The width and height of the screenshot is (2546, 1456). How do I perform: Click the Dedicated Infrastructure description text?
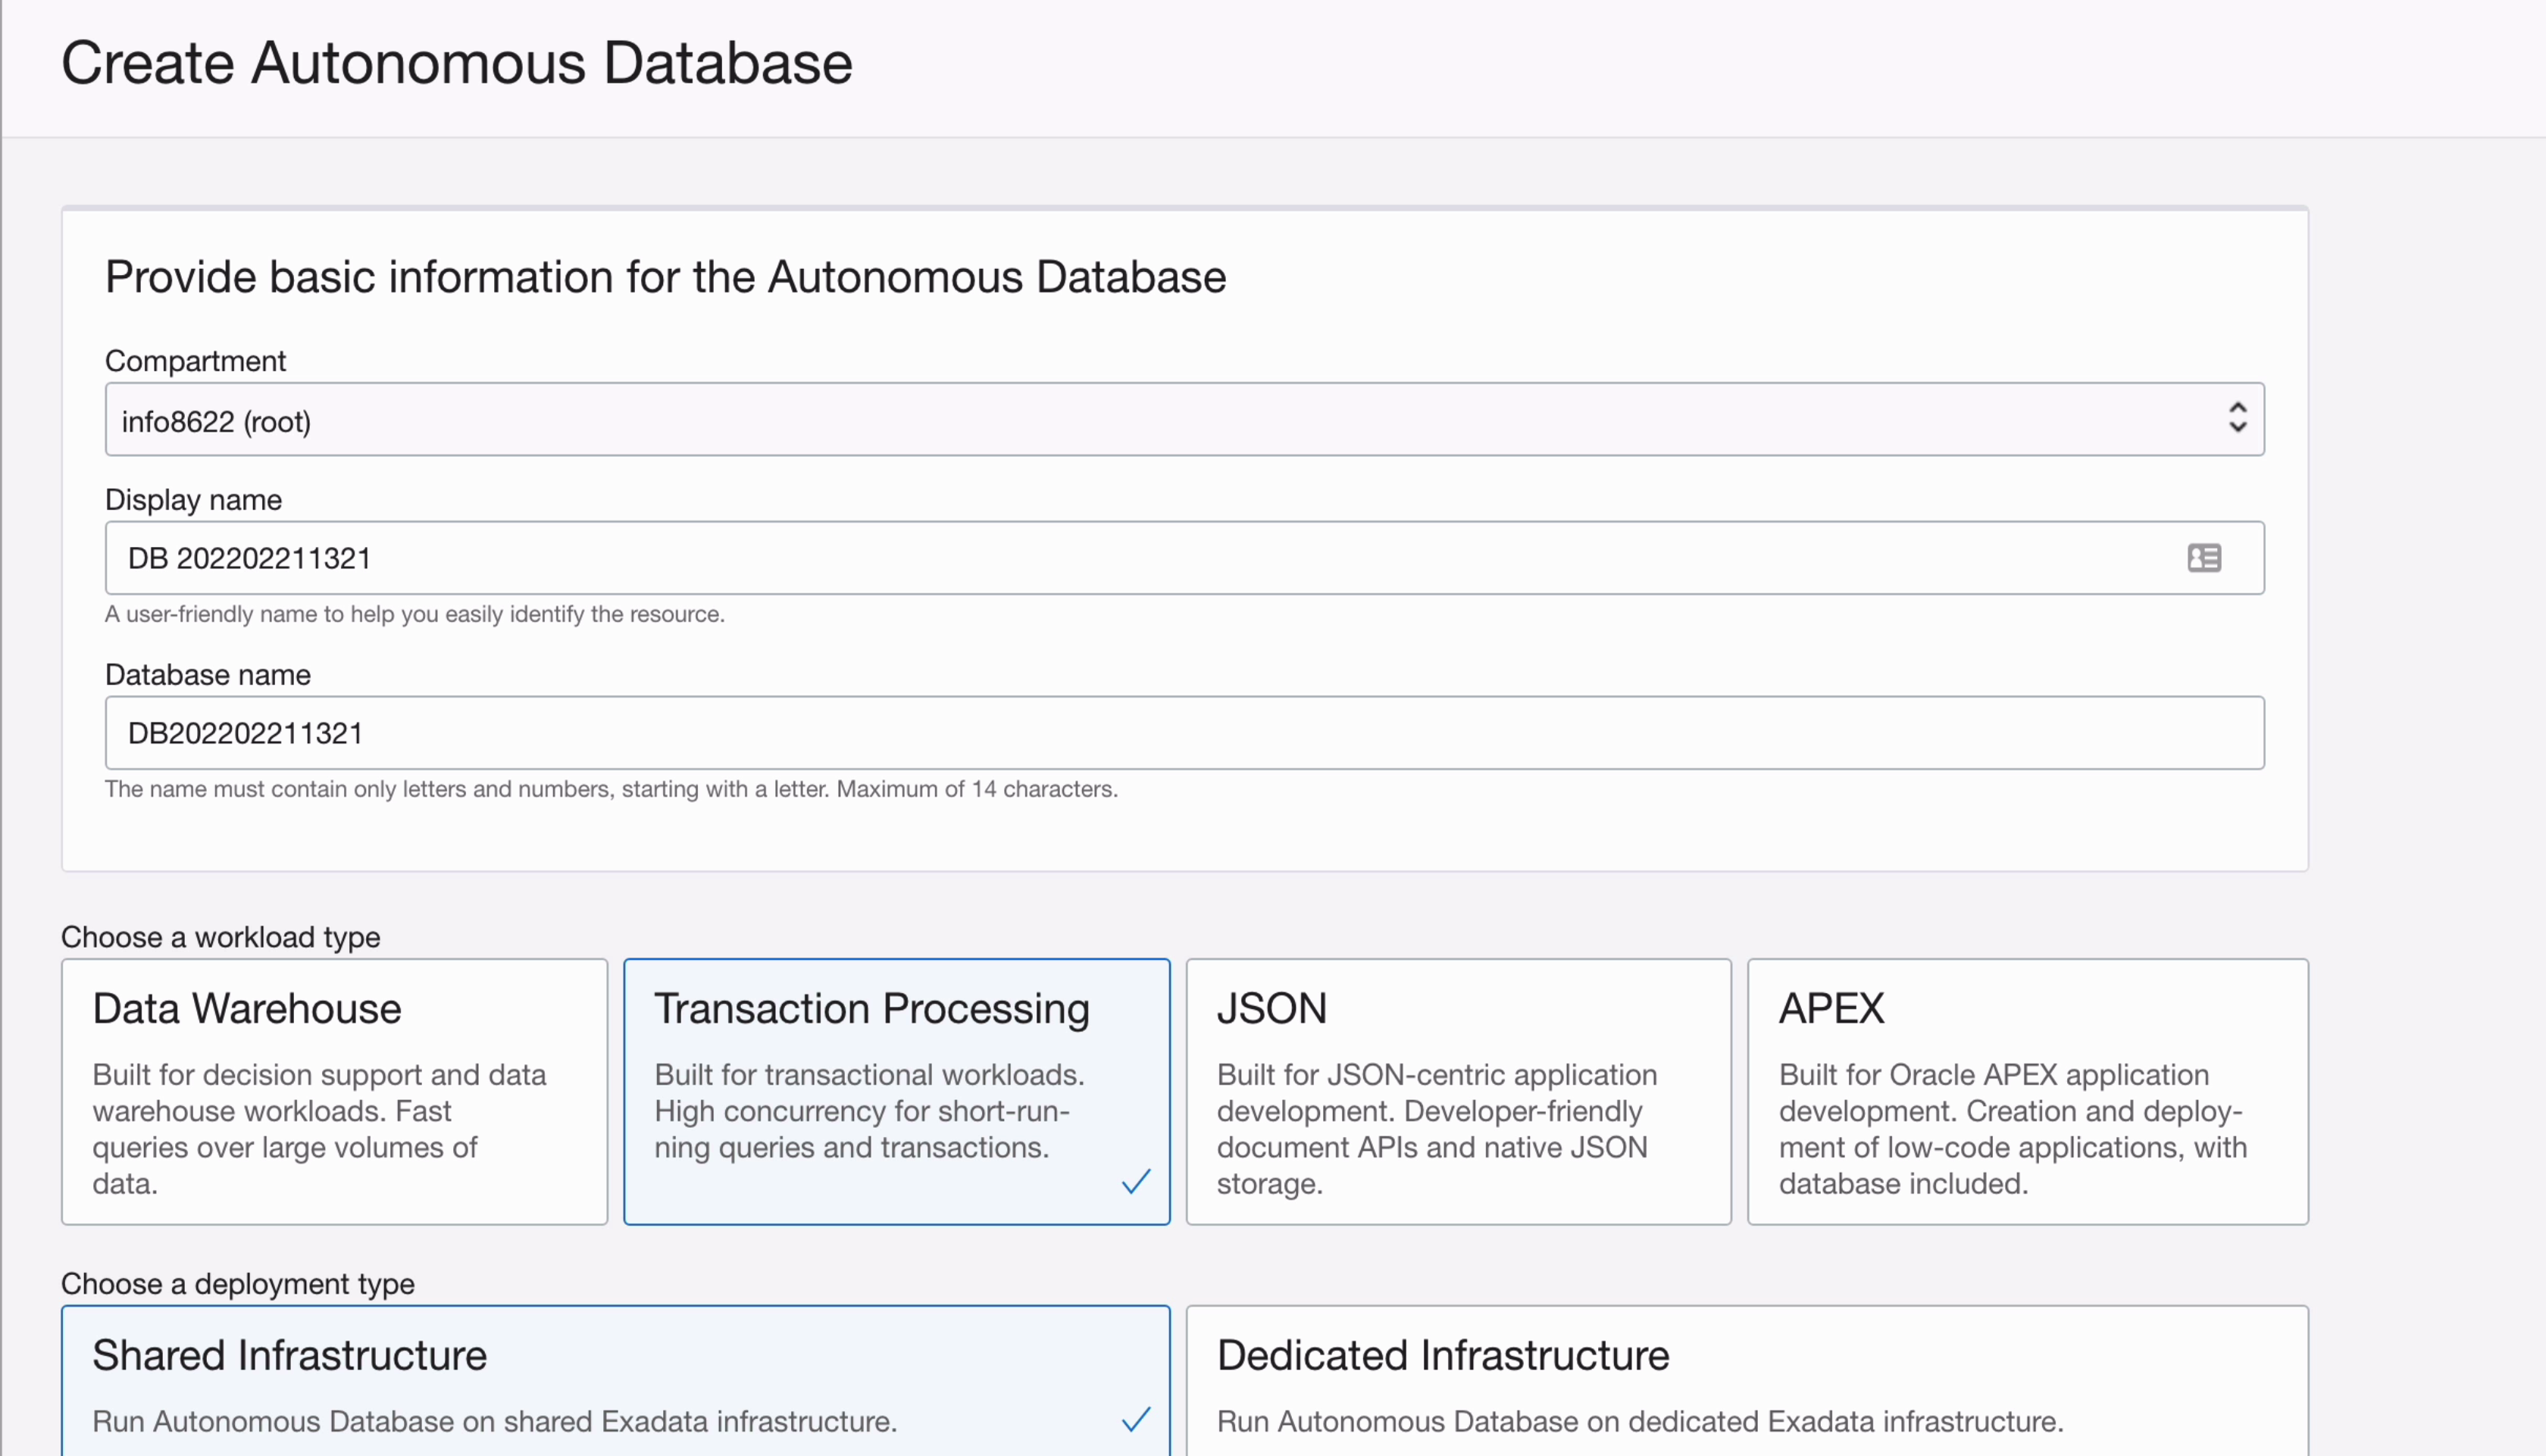coord(1640,1421)
